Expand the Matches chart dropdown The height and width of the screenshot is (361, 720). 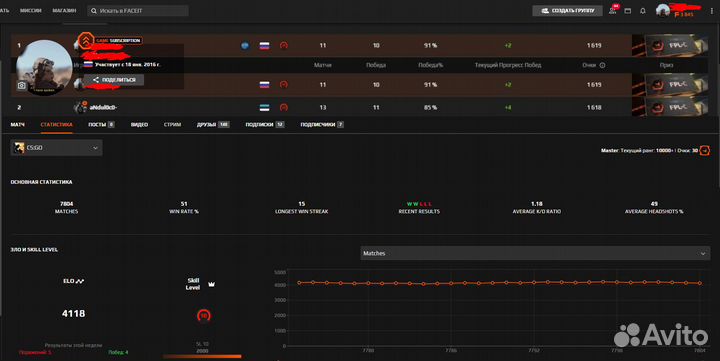(x=535, y=253)
